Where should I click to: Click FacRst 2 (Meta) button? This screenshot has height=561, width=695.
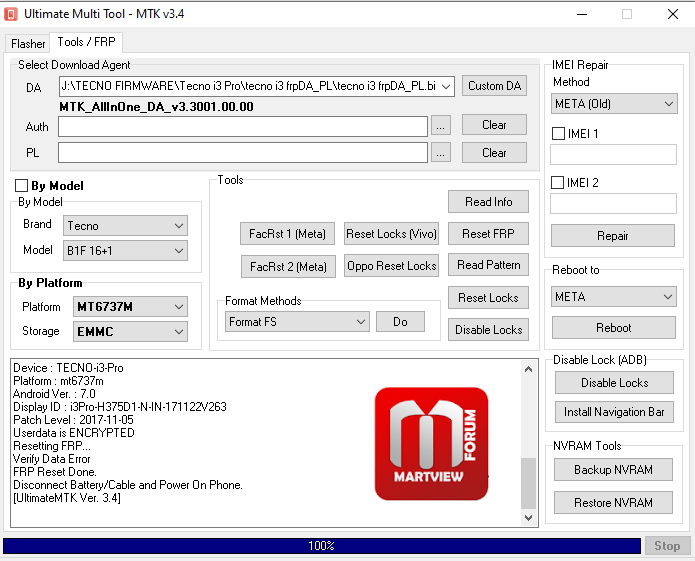(x=288, y=266)
